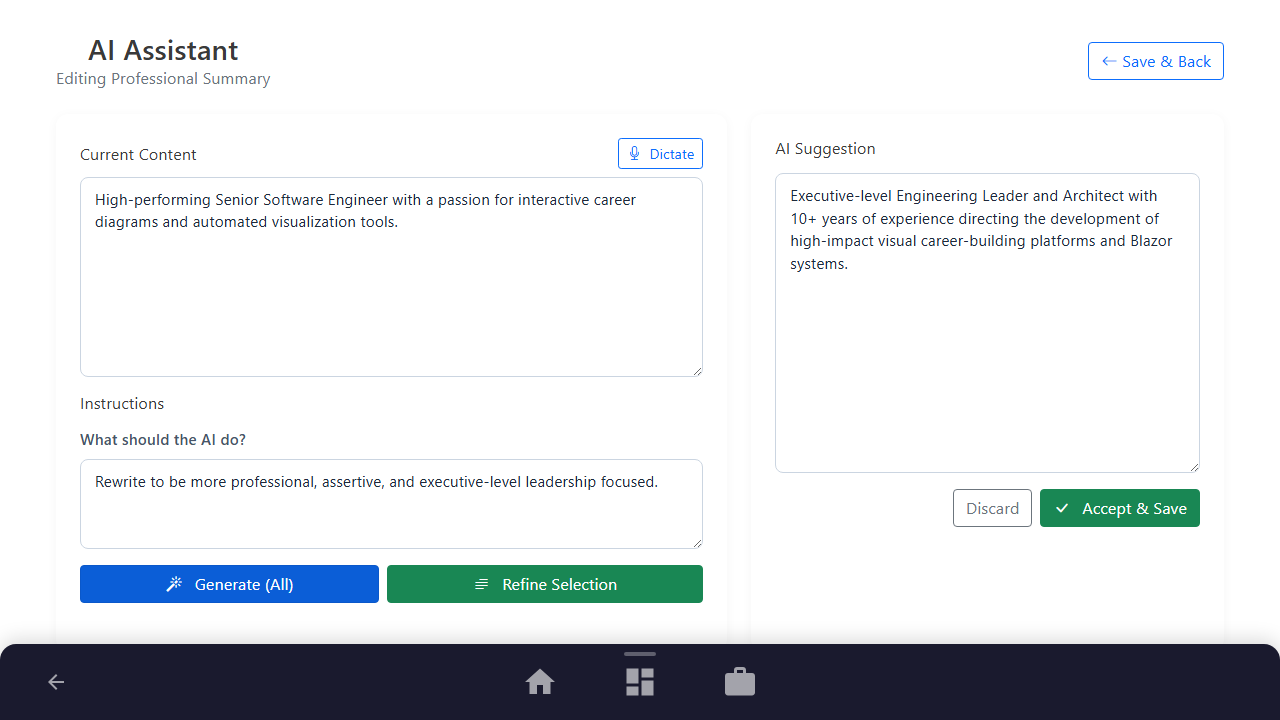Click the 'Current Content' label
1280x720 pixels.
pos(138,155)
